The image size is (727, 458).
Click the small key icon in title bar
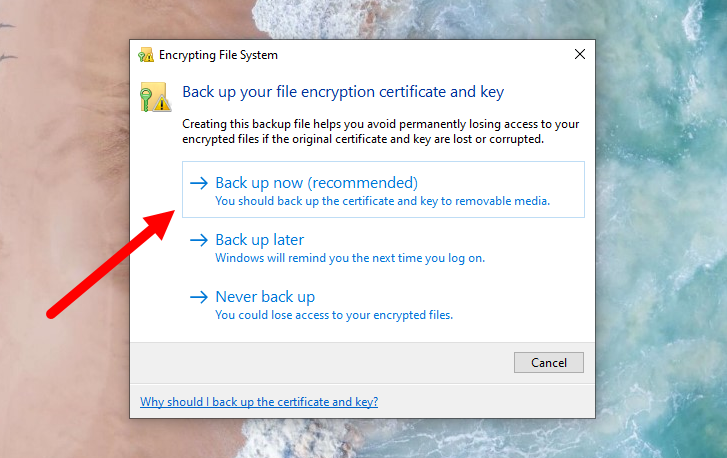coord(146,55)
